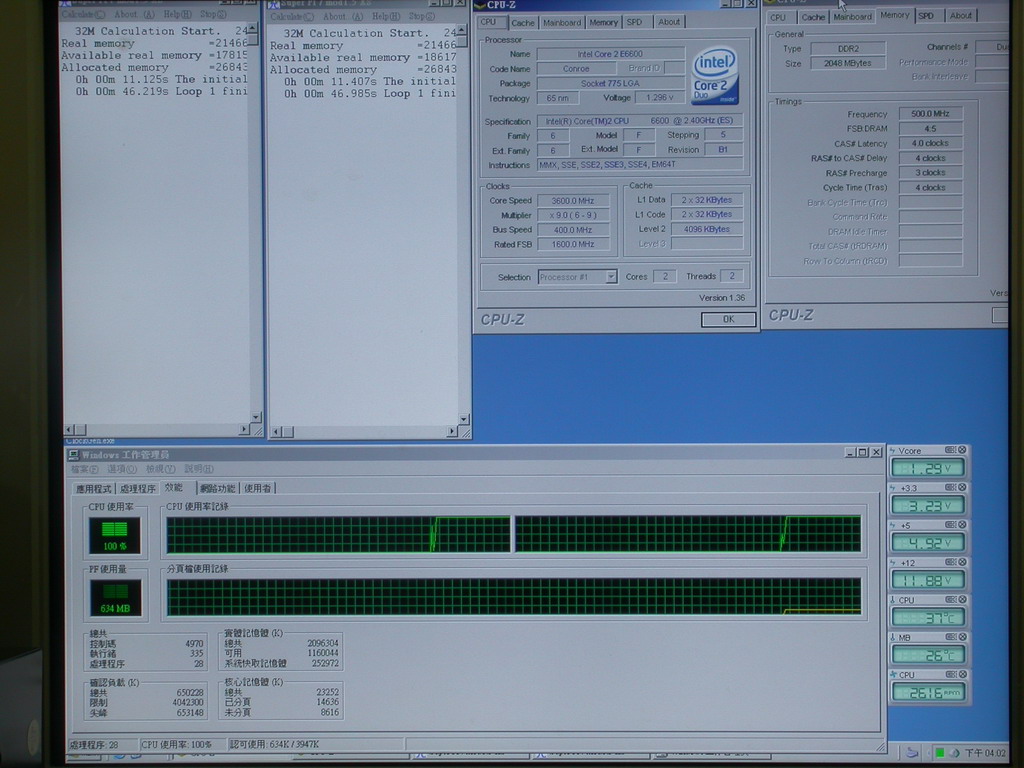Switch to Mainboard tab in left CPU-Z window

pyautogui.click(x=561, y=22)
